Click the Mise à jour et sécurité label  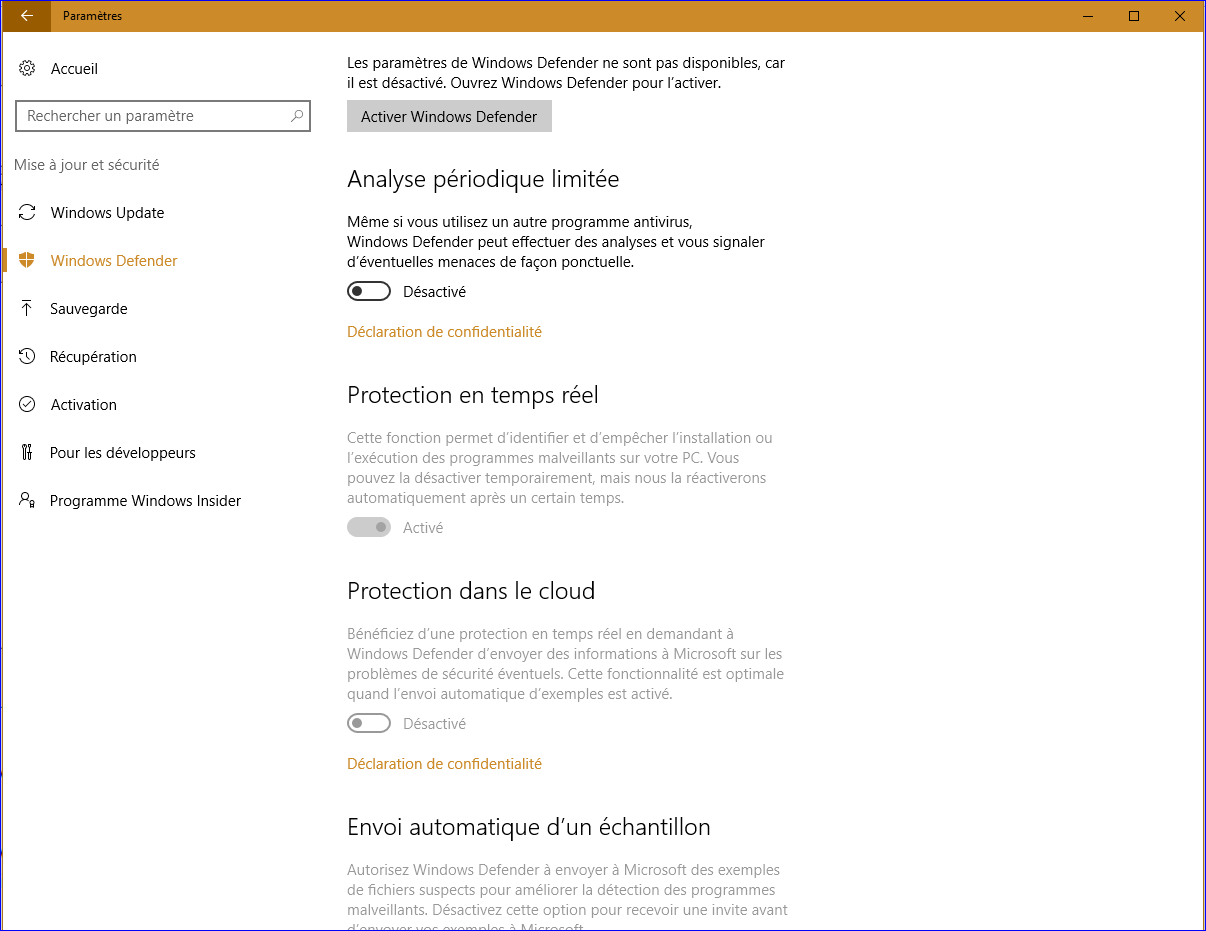87,165
